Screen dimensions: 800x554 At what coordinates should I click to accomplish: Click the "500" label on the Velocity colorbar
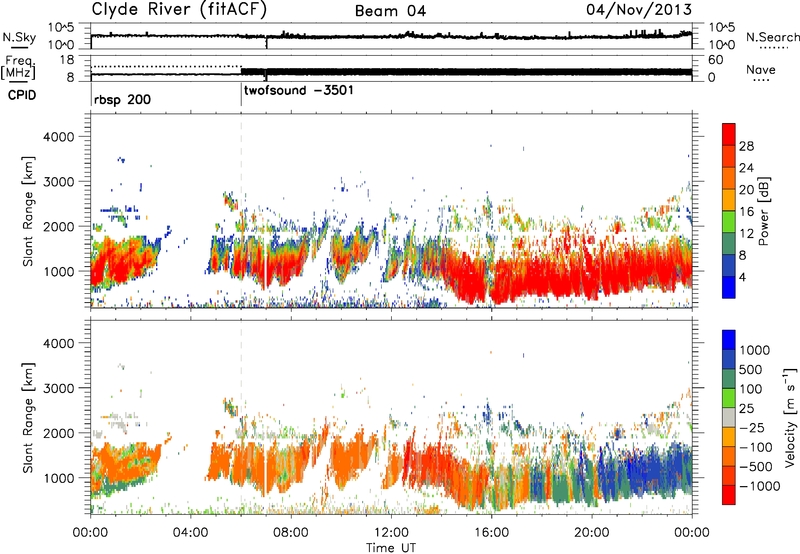click(x=751, y=370)
